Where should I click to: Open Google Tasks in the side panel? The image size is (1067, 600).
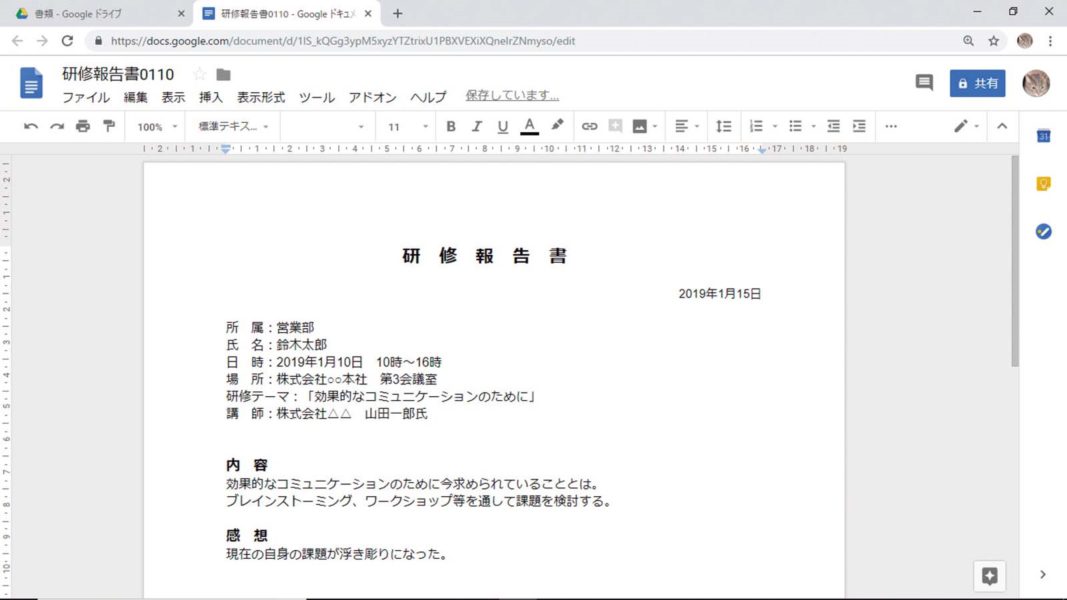point(1043,231)
